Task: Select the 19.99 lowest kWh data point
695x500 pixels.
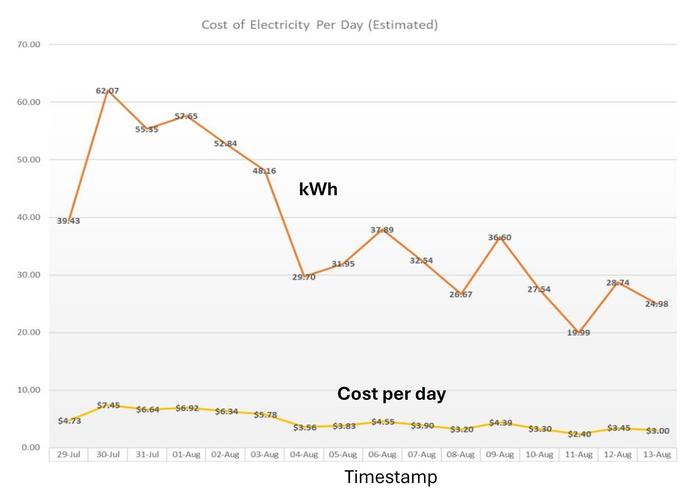Action: pos(578,332)
